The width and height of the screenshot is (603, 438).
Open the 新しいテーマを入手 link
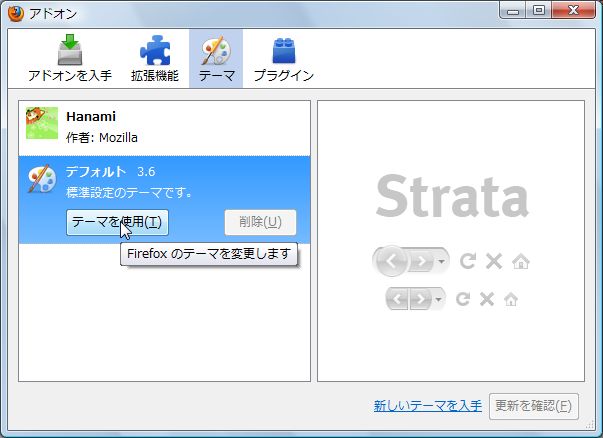point(428,406)
